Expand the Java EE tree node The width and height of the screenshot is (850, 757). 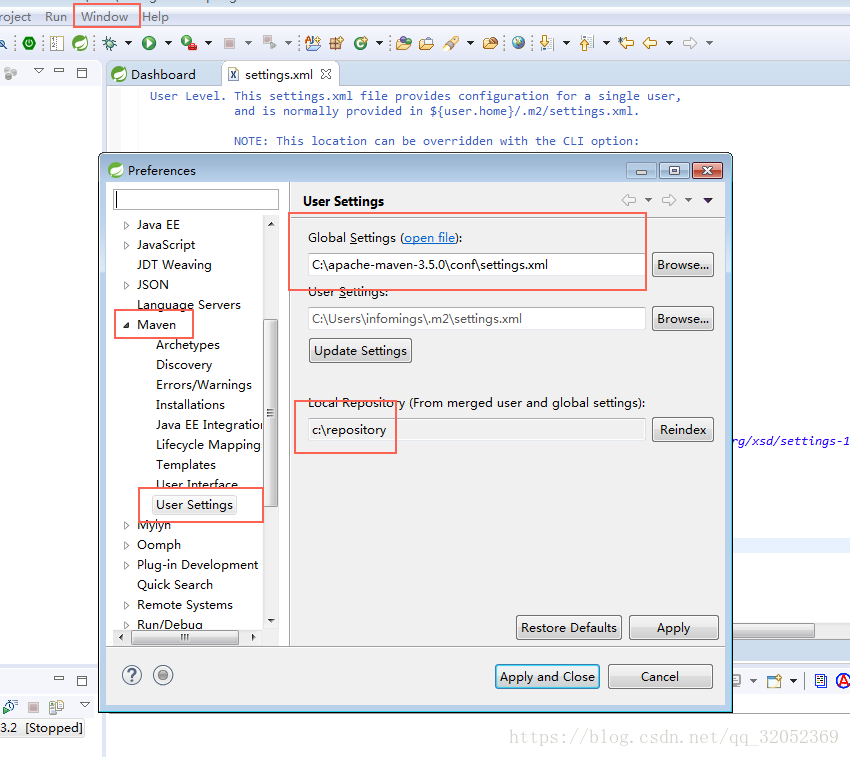pyautogui.click(x=126, y=225)
